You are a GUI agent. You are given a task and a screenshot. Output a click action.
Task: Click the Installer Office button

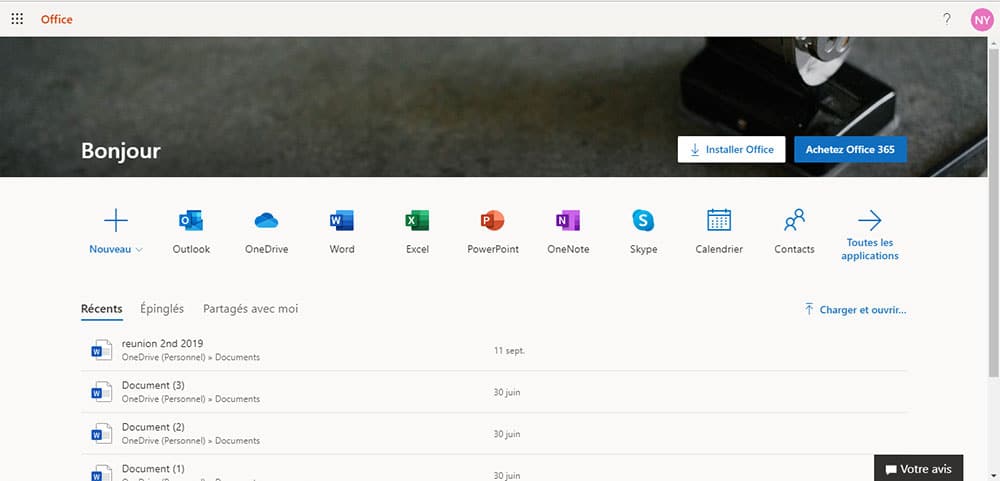pos(732,149)
